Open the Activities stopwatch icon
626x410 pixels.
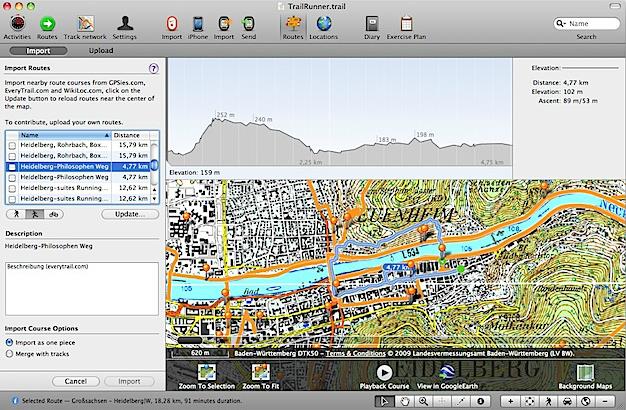[x=18, y=24]
